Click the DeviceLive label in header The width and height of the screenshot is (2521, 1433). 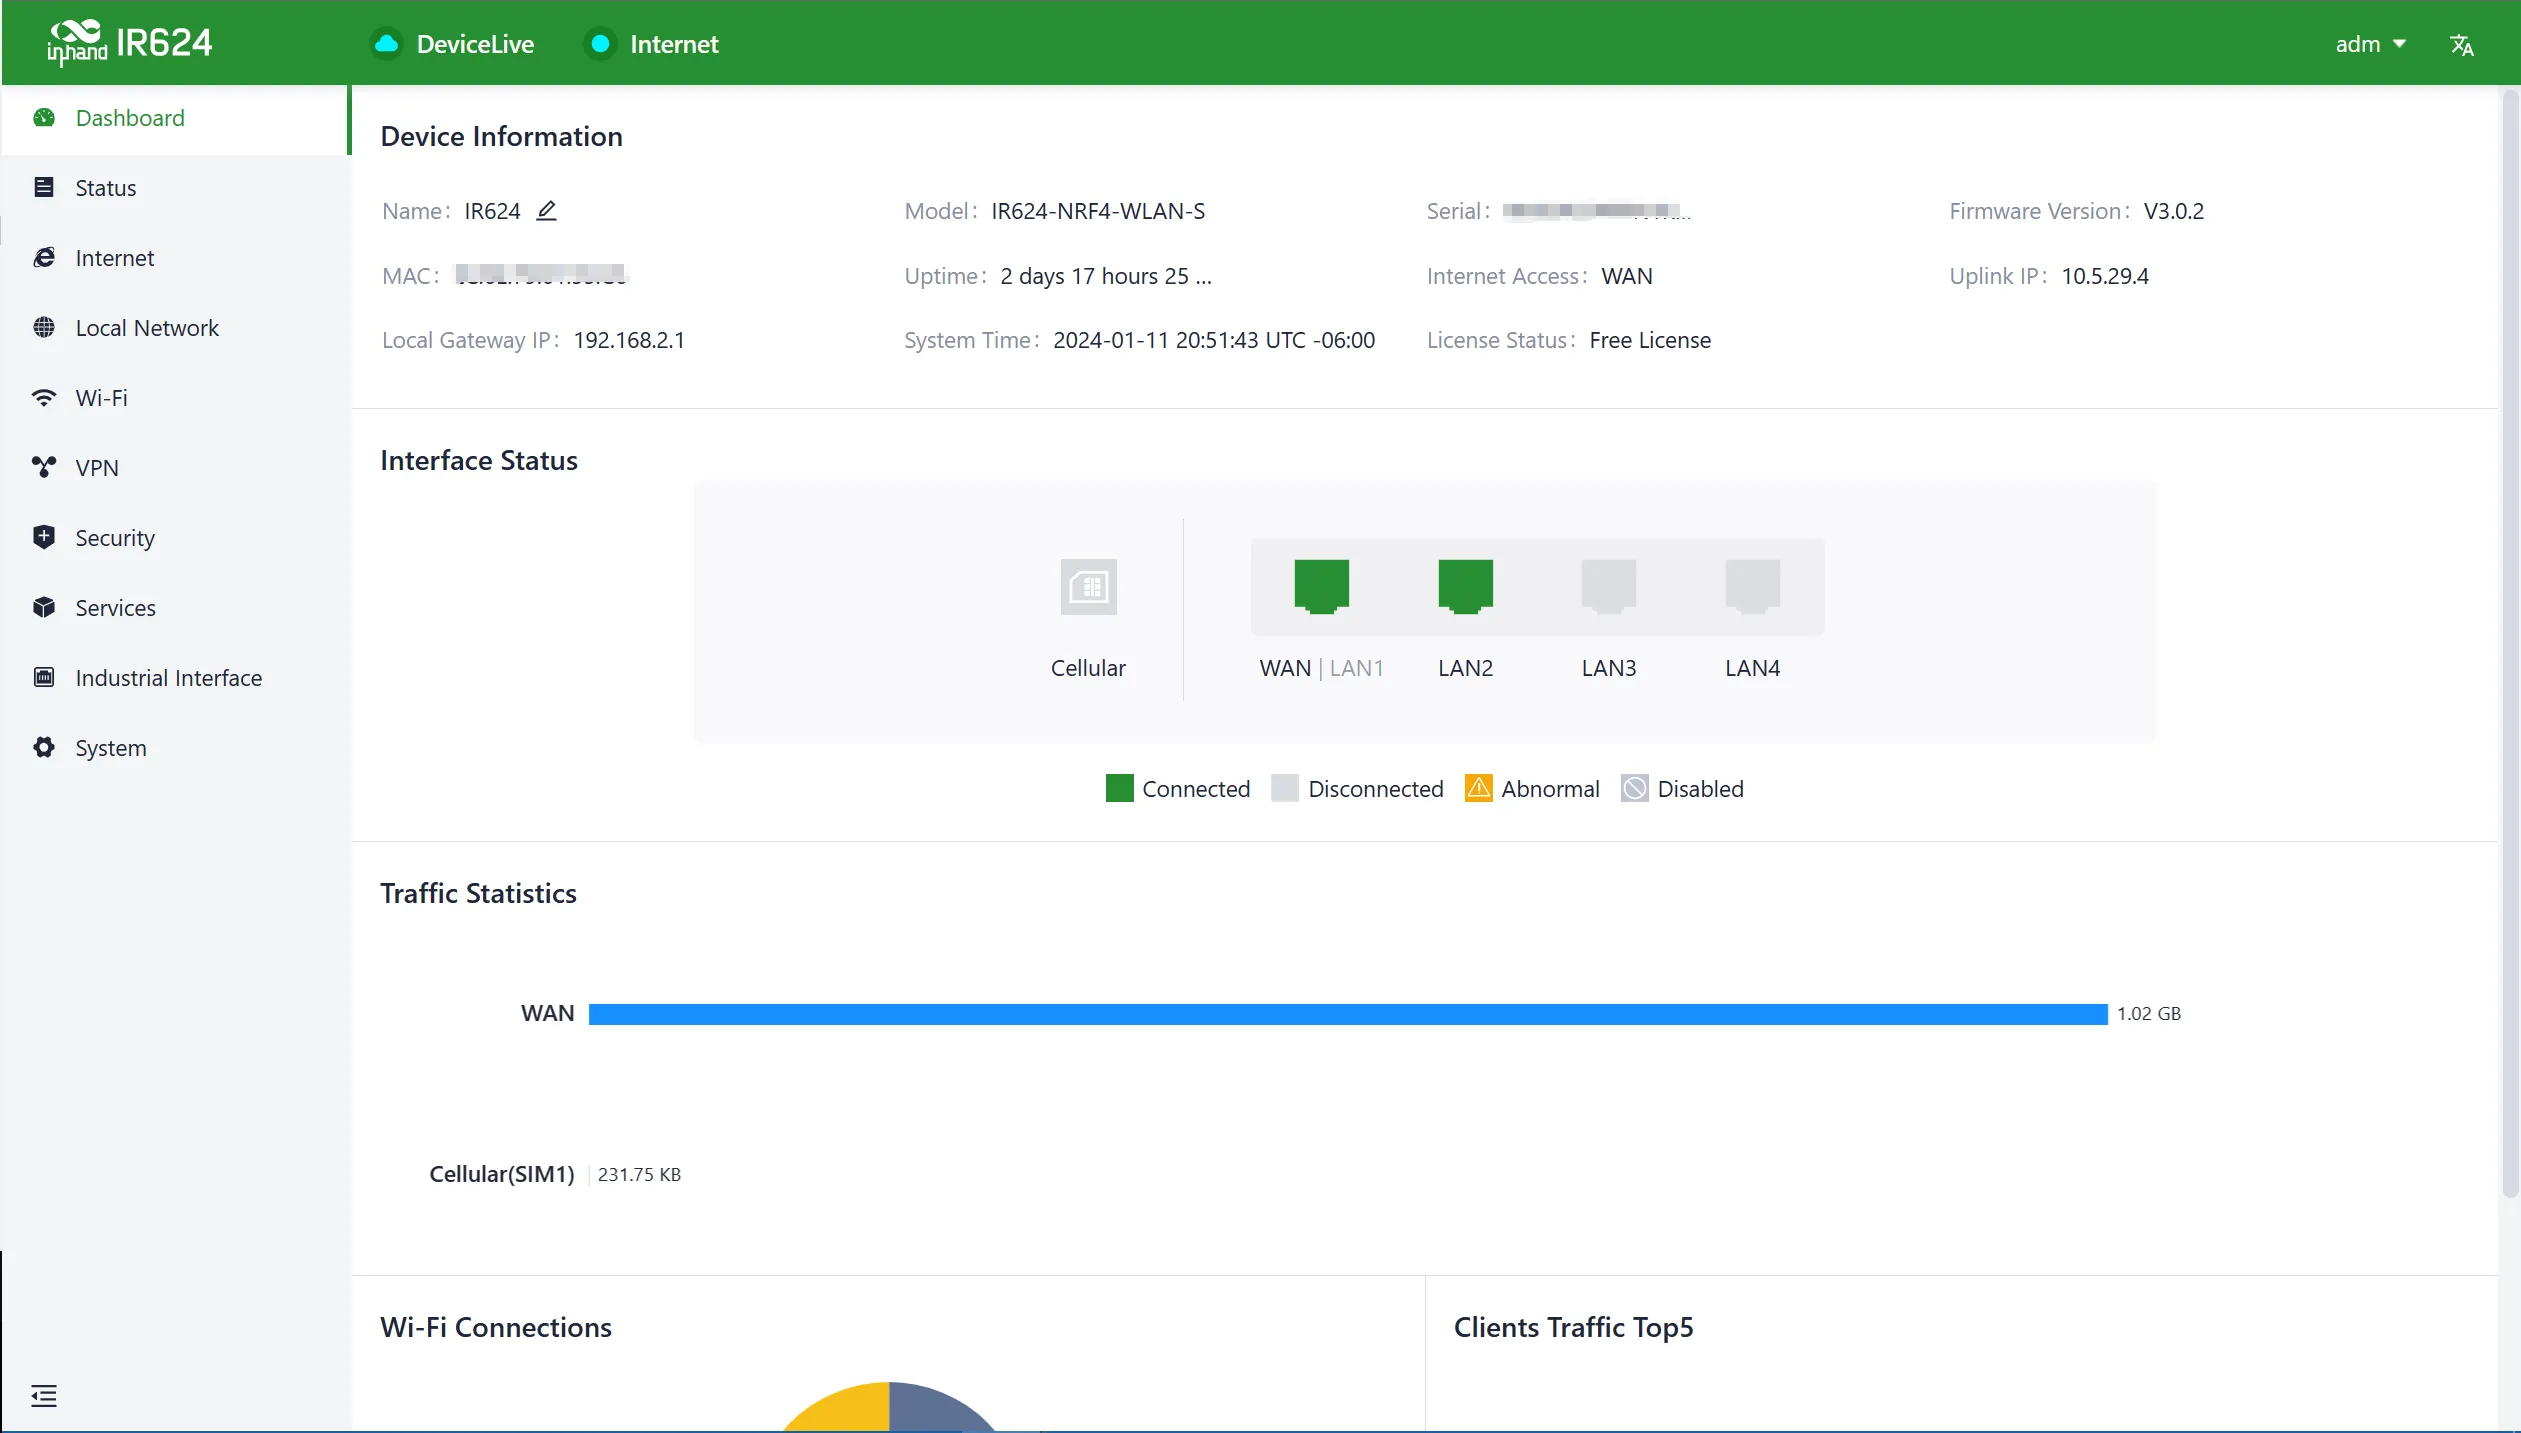475,44
